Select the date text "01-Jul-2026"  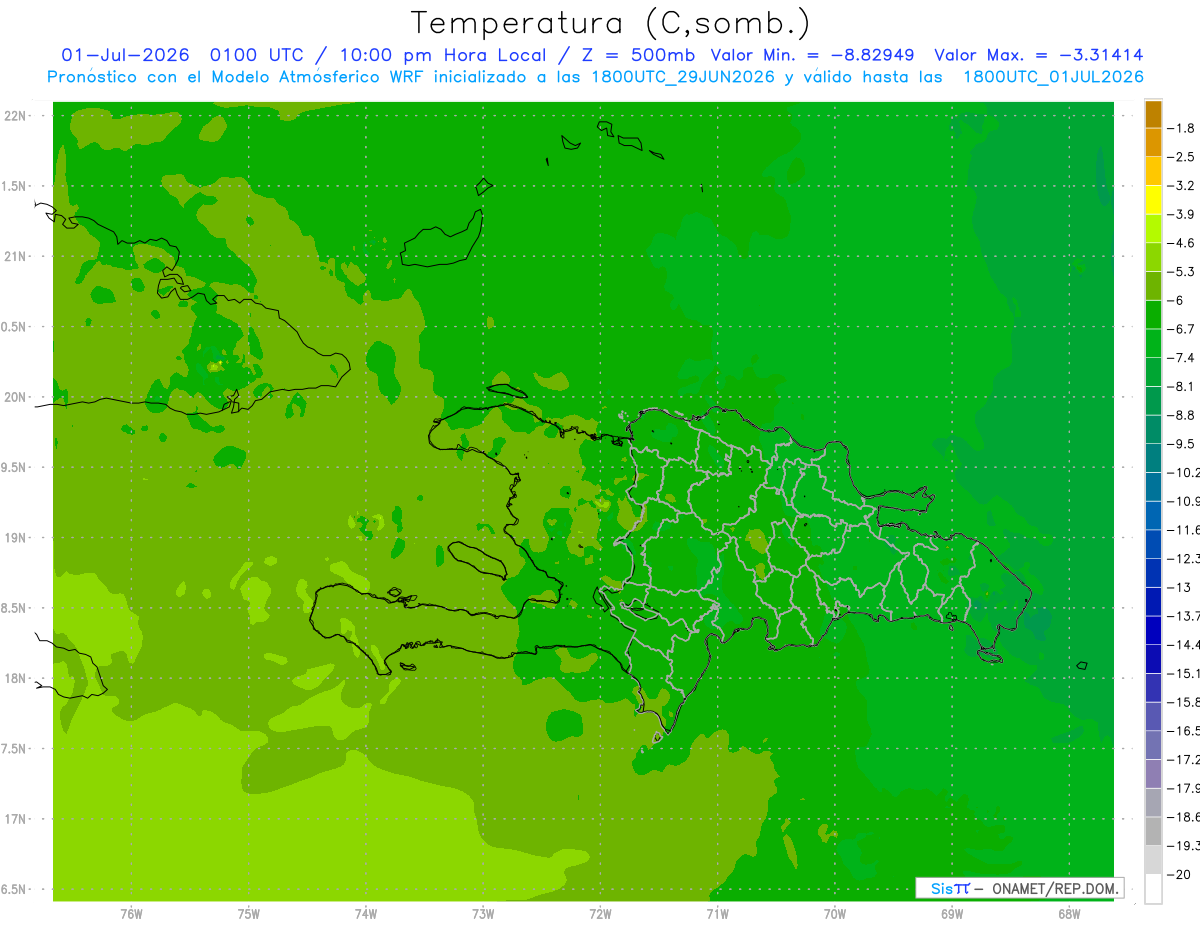click(125, 55)
